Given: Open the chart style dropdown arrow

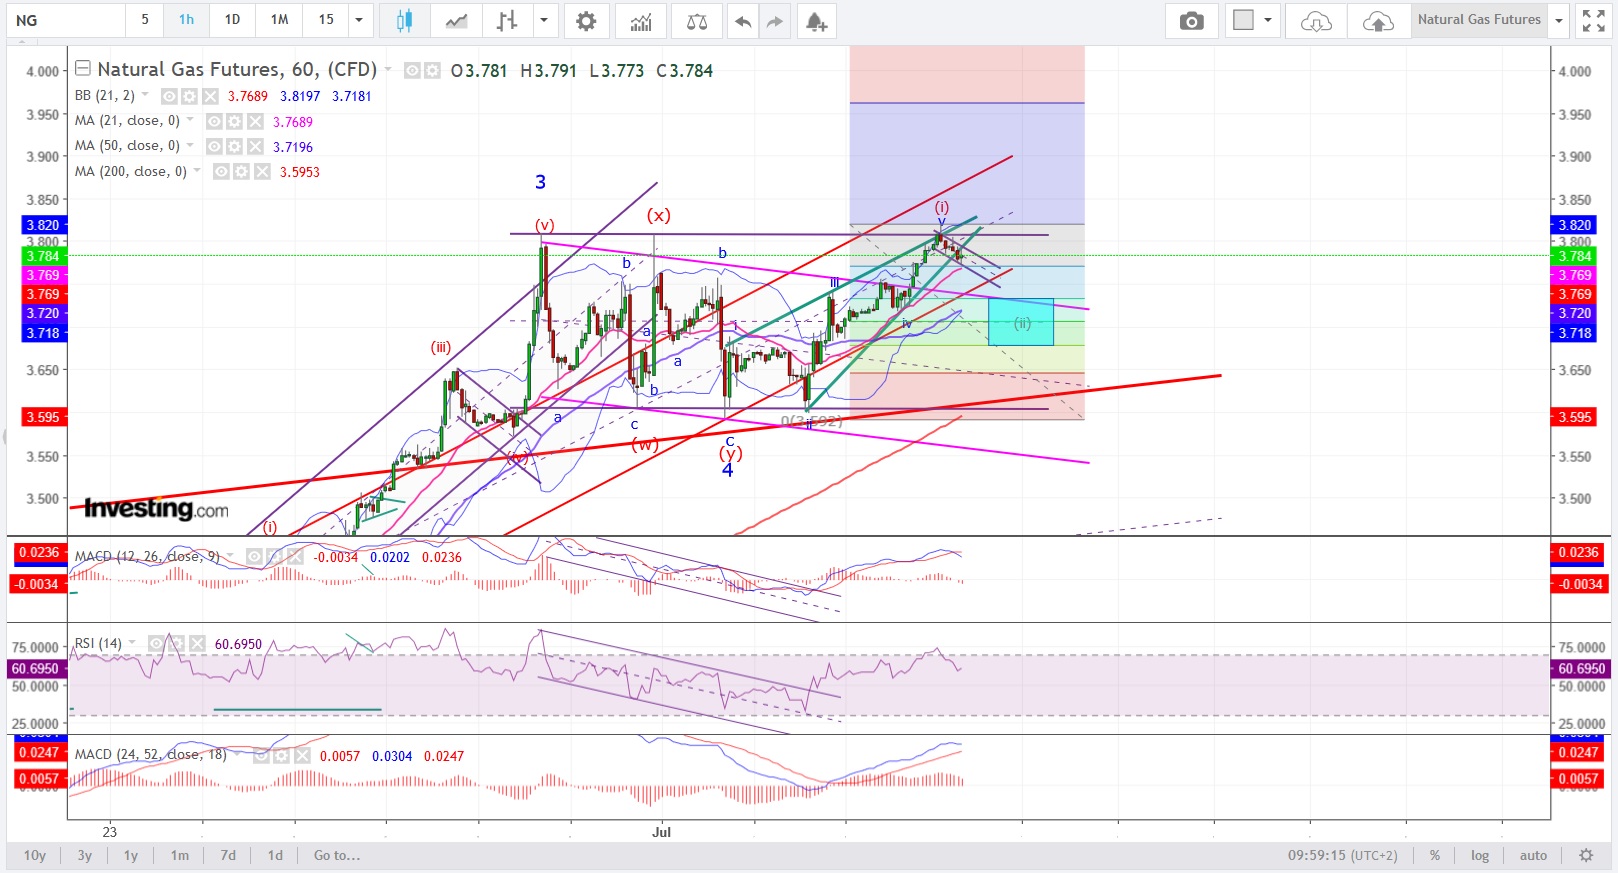Looking at the screenshot, I should click(x=544, y=21).
